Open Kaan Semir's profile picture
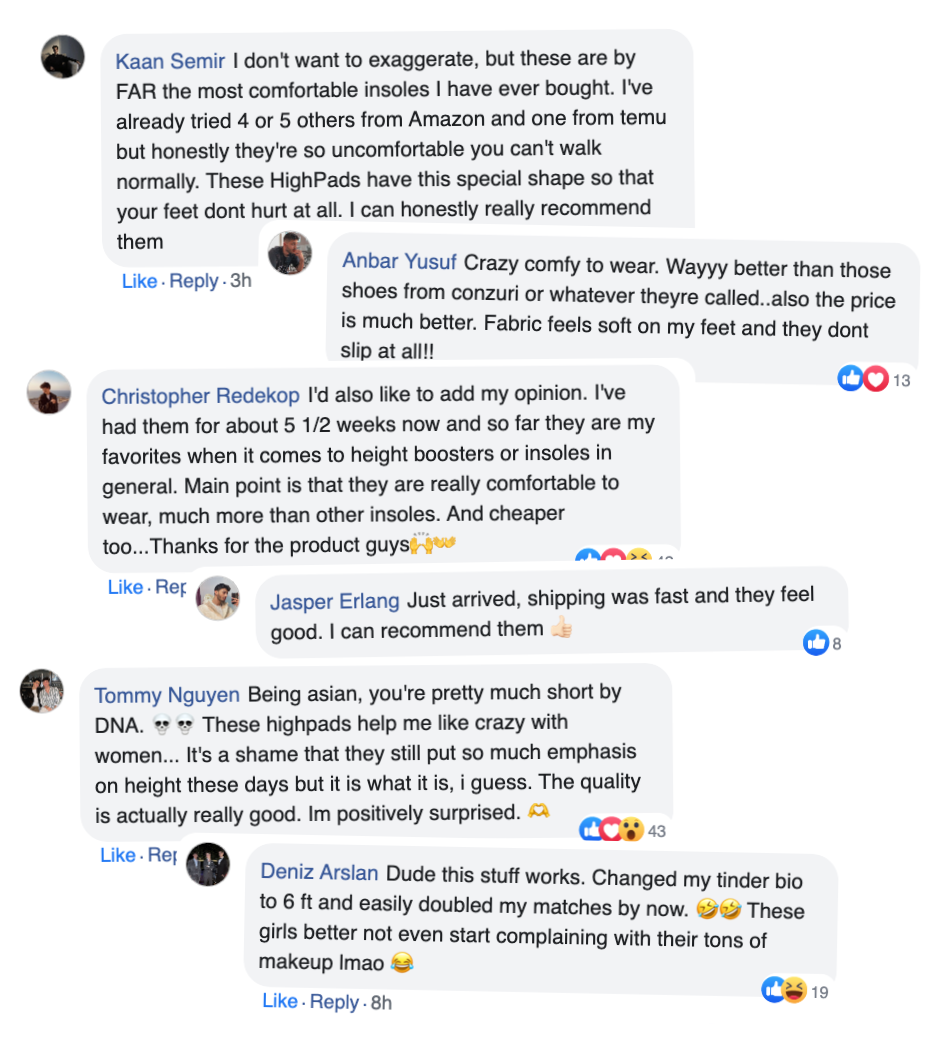Viewport: 948px width, 1040px height. pos(62,56)
